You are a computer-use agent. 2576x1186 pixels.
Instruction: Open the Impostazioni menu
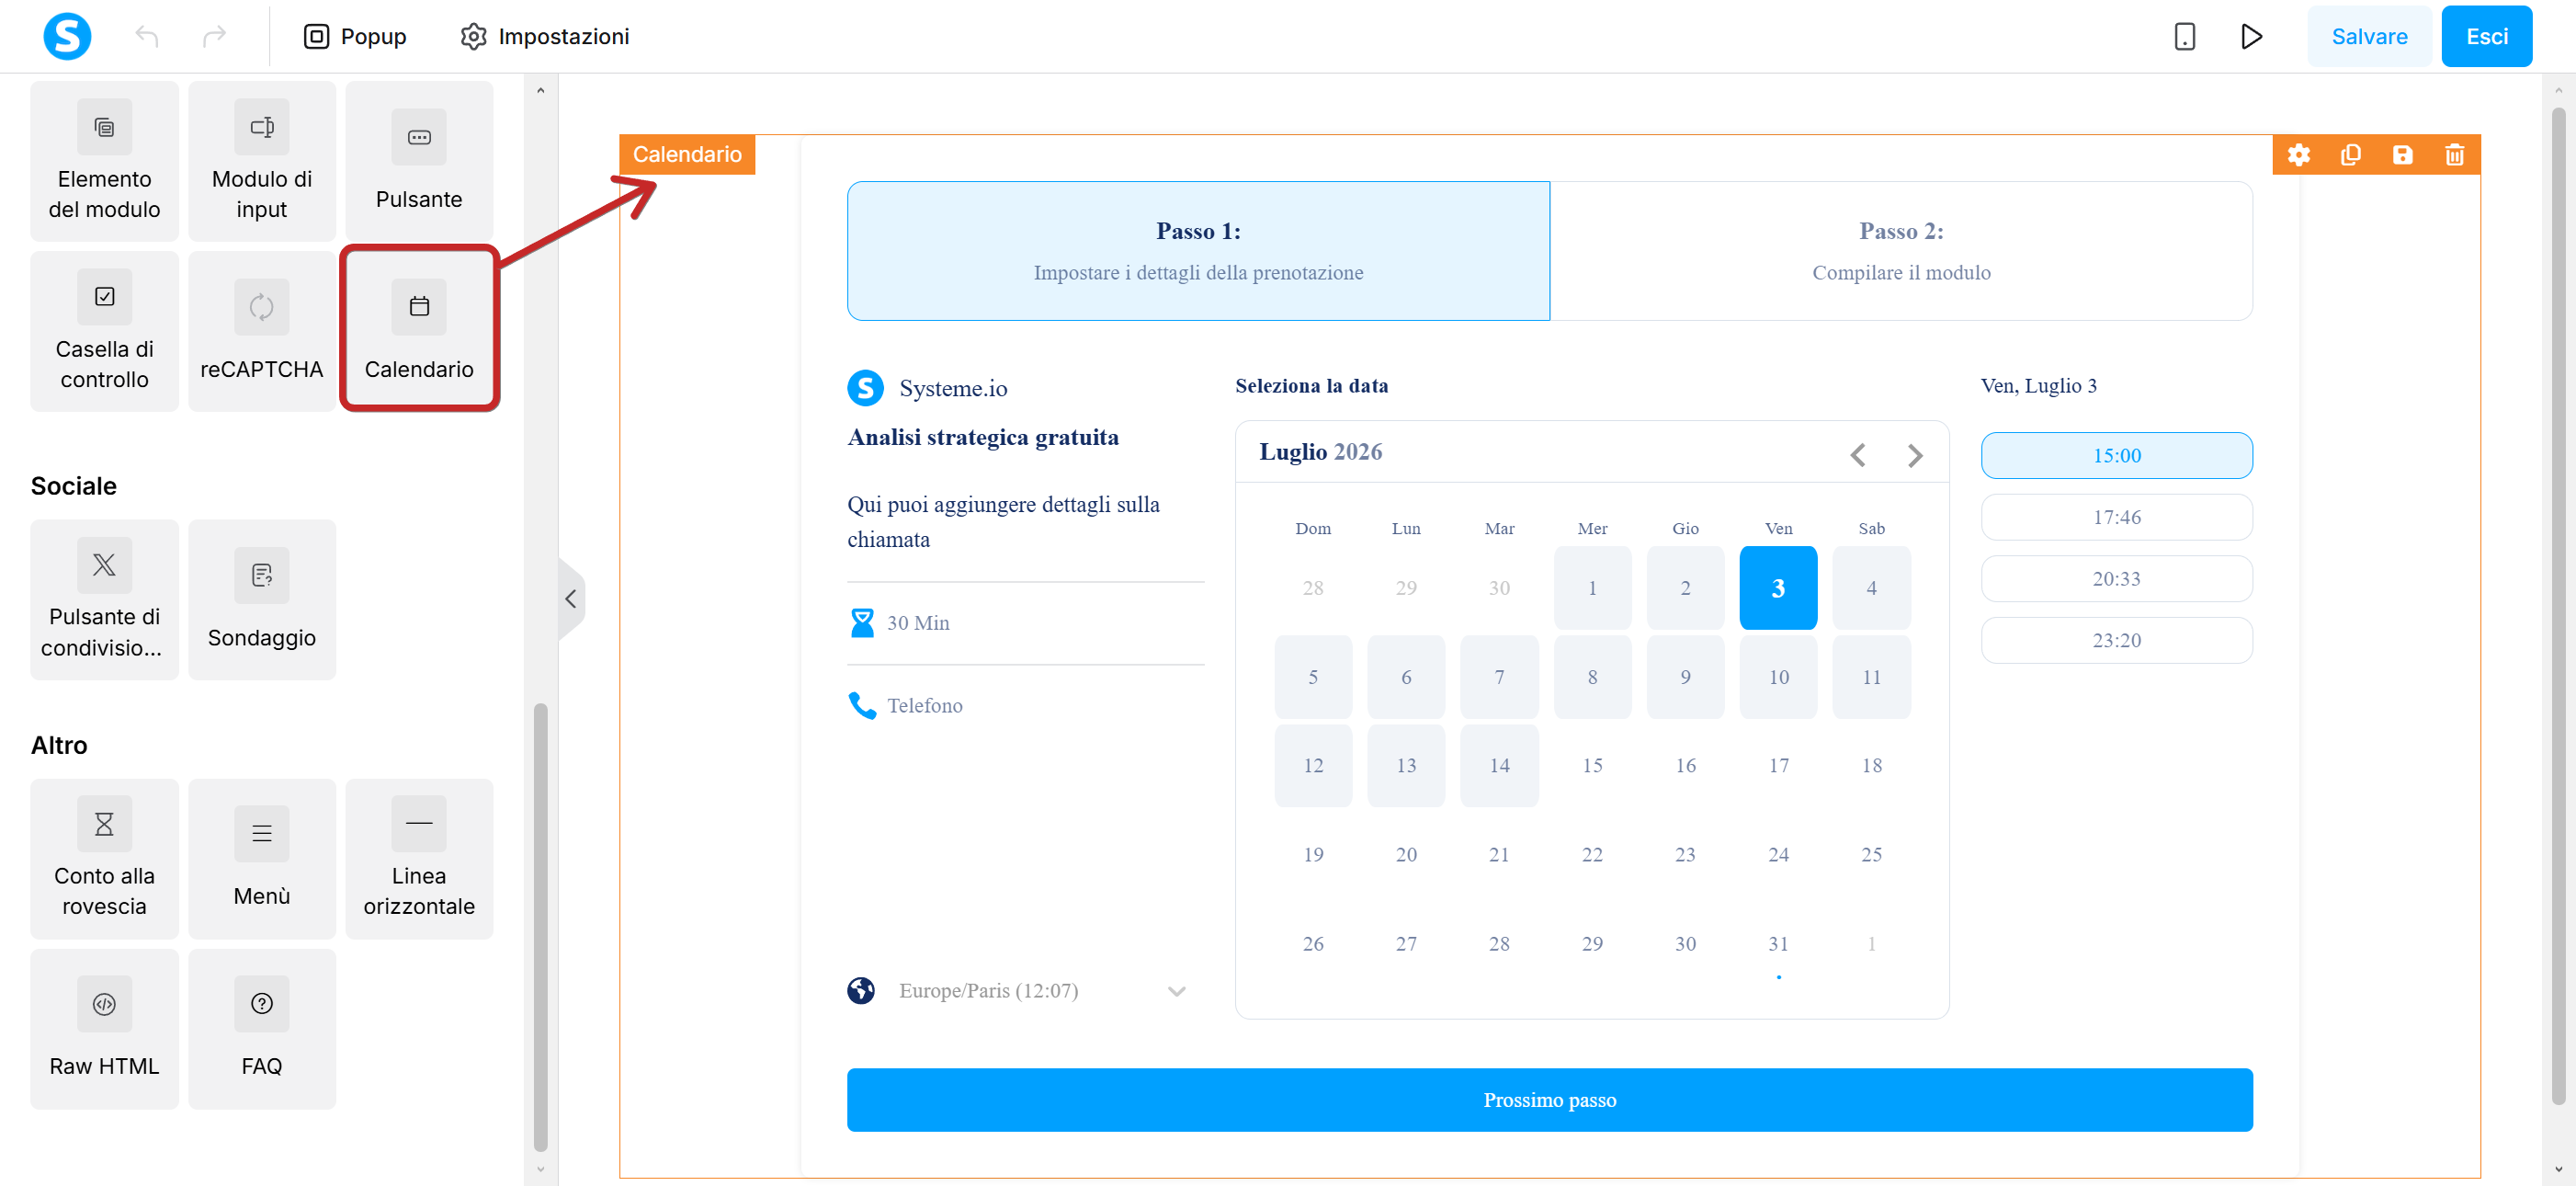pos(545,37)
